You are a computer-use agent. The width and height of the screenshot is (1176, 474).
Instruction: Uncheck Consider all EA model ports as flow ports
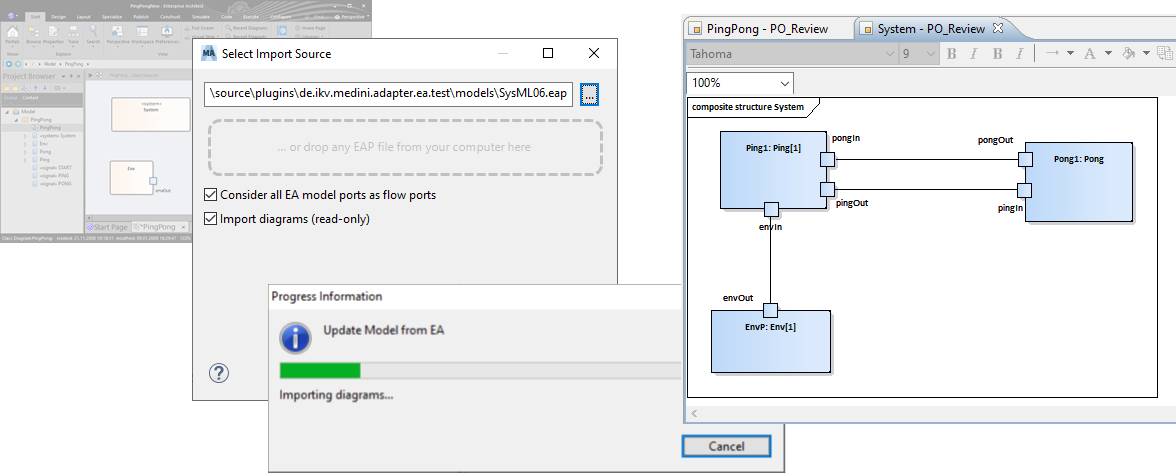pyautogui.click(x=211, y=195)
